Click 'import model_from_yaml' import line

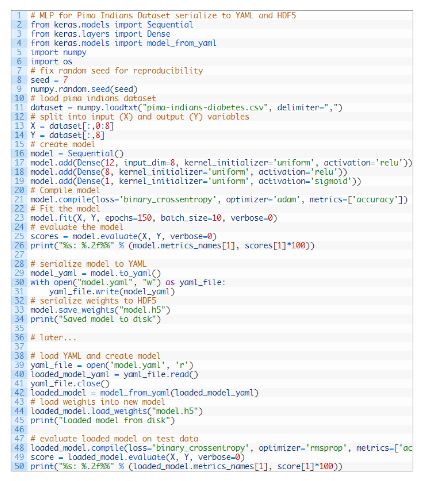123,43
